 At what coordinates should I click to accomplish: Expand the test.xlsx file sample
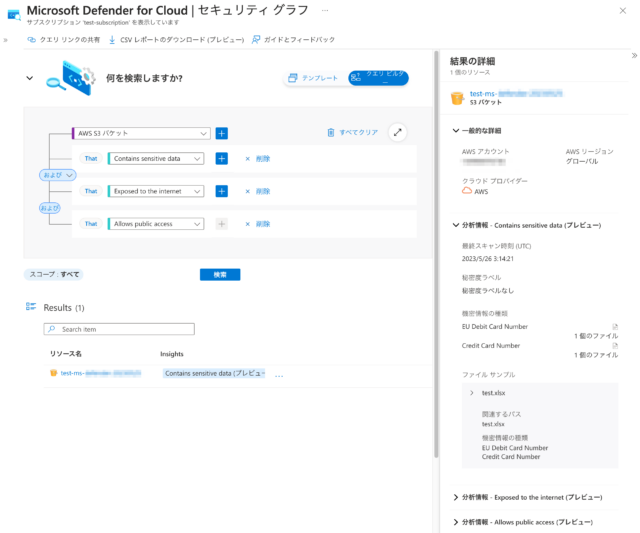coord(472,393)
